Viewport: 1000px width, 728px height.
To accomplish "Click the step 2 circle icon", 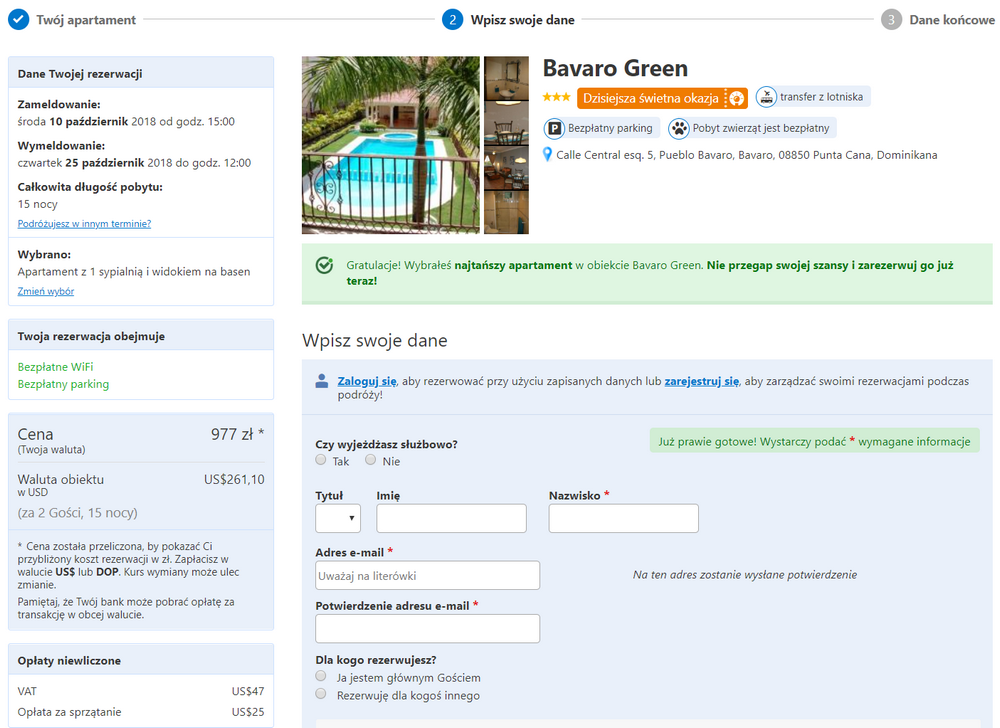I will click(452, 20).
